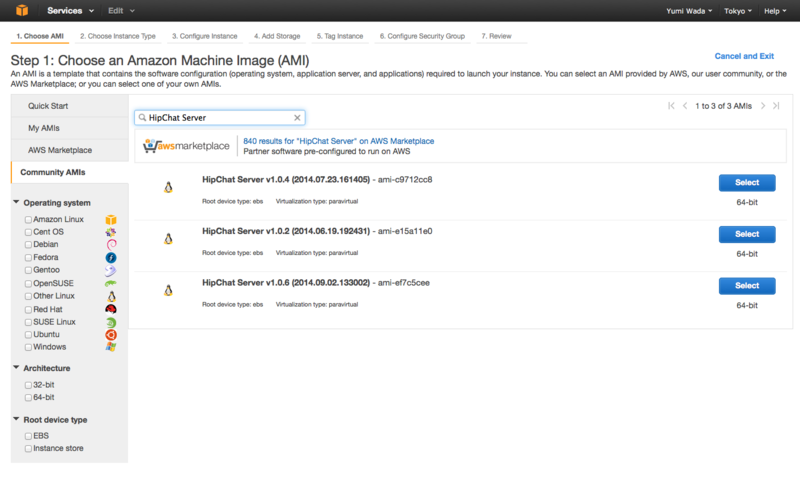Select HipChat Server v1.0.4 AMI
800x481 pixels.
tap(747, 183)
